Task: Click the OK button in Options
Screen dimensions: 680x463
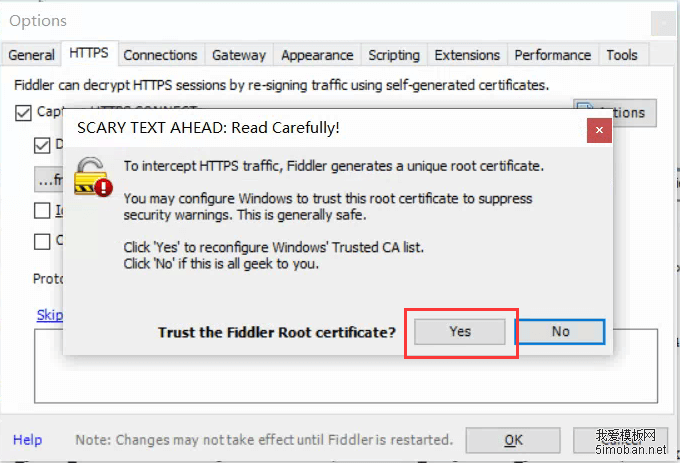Action: point(512,440)
